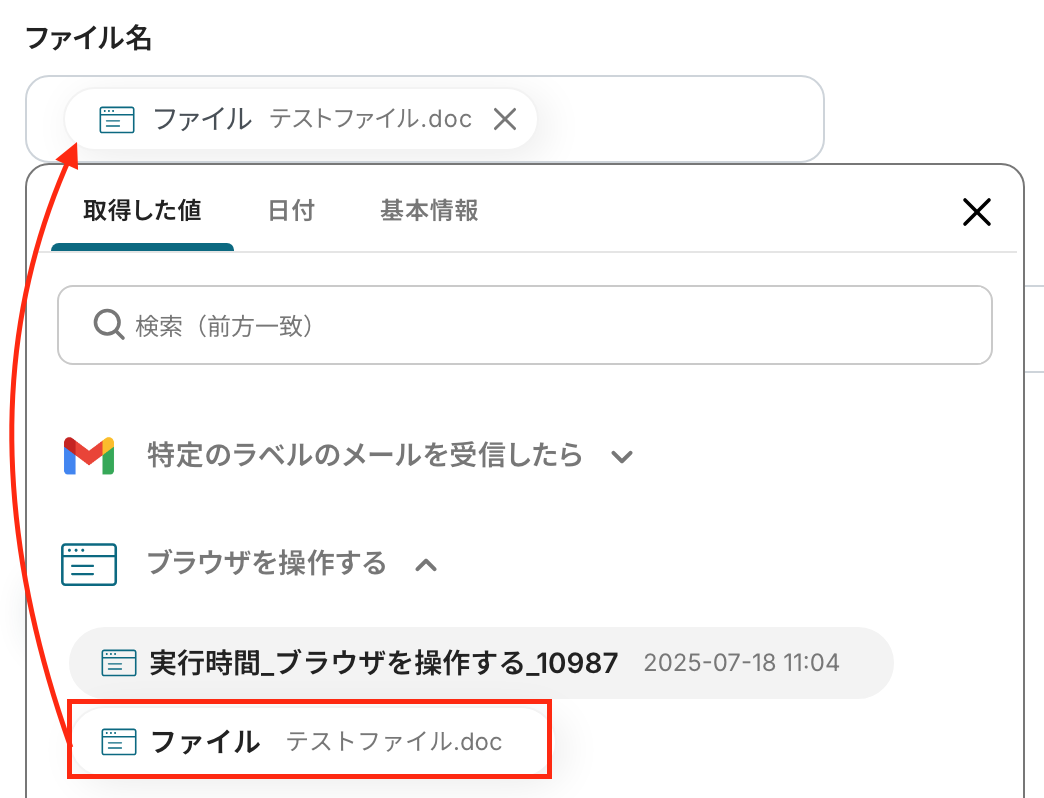Click the Gmail icon
Image resolution: width=1044 pixels, height=798 pixels.
pos(88,456)
